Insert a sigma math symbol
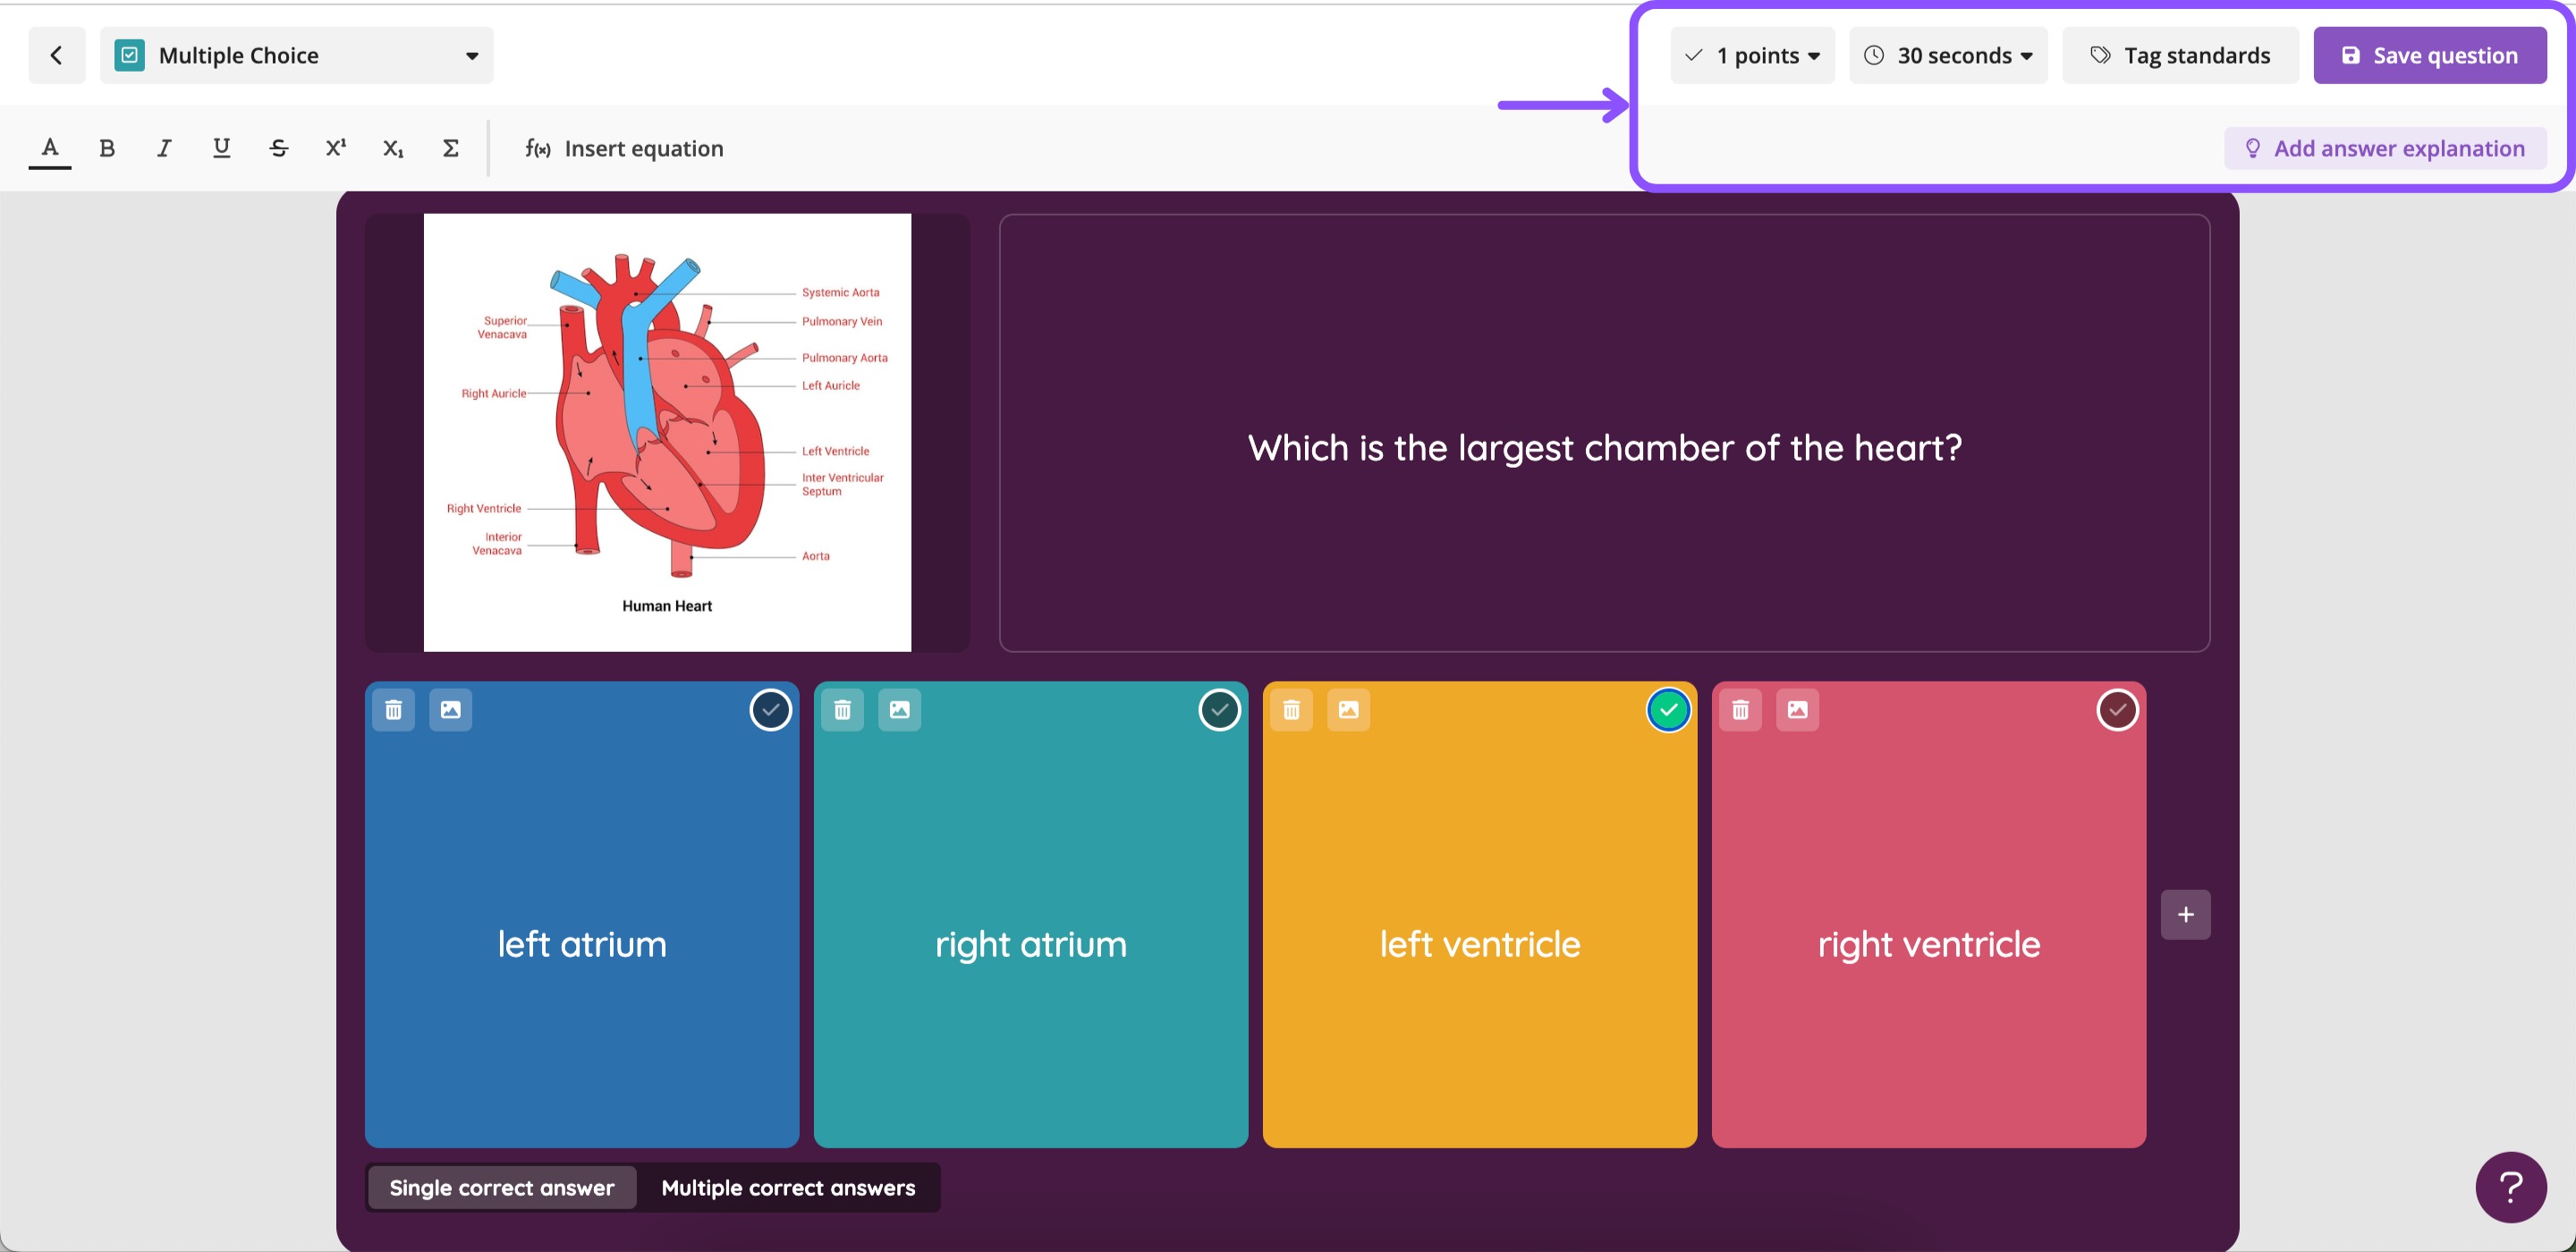Viewport: 2576px width, 1252px height. point(451,148)
